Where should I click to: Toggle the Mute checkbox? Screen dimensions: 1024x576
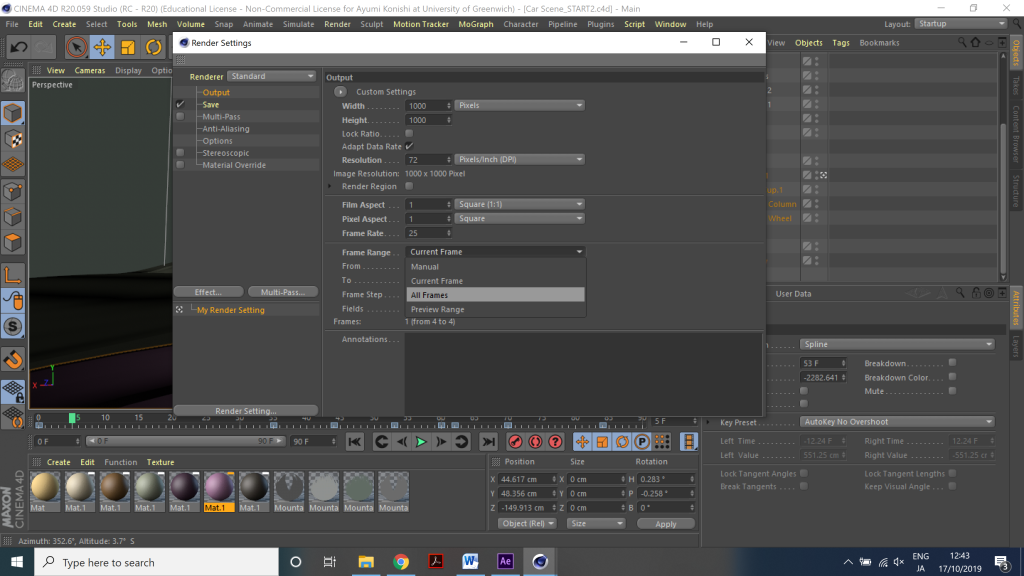(x=952, y=391)
